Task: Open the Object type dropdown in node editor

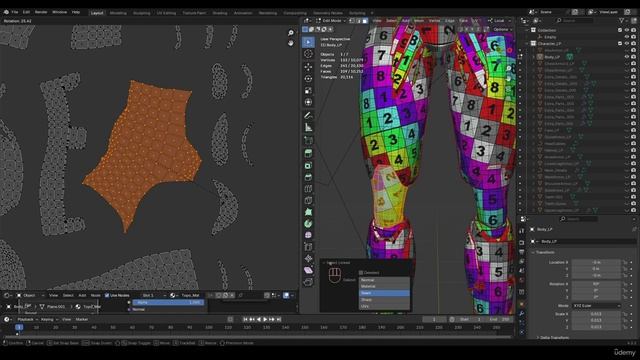Action: [31, 295]
